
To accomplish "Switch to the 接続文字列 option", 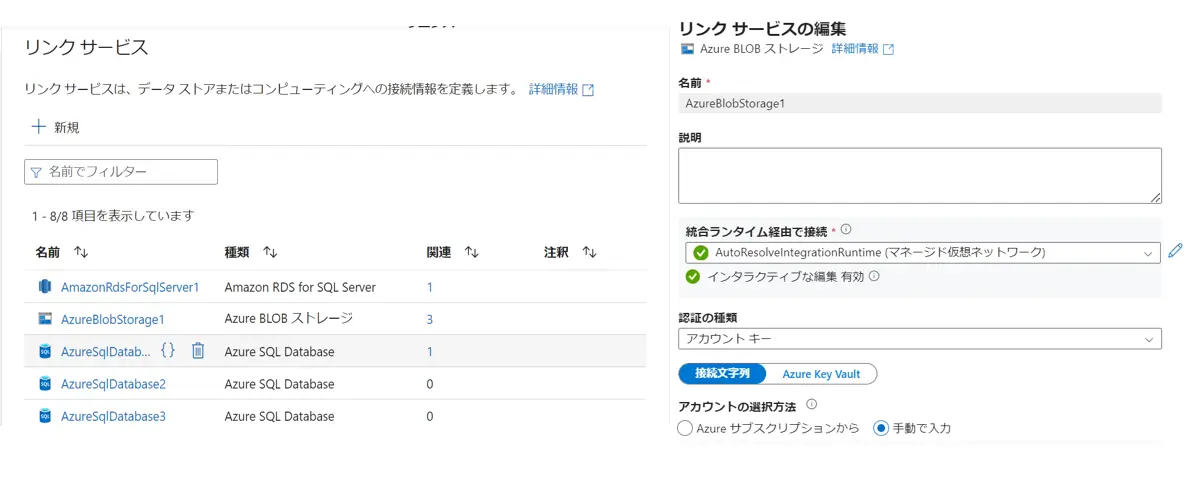I will (722, 374).
